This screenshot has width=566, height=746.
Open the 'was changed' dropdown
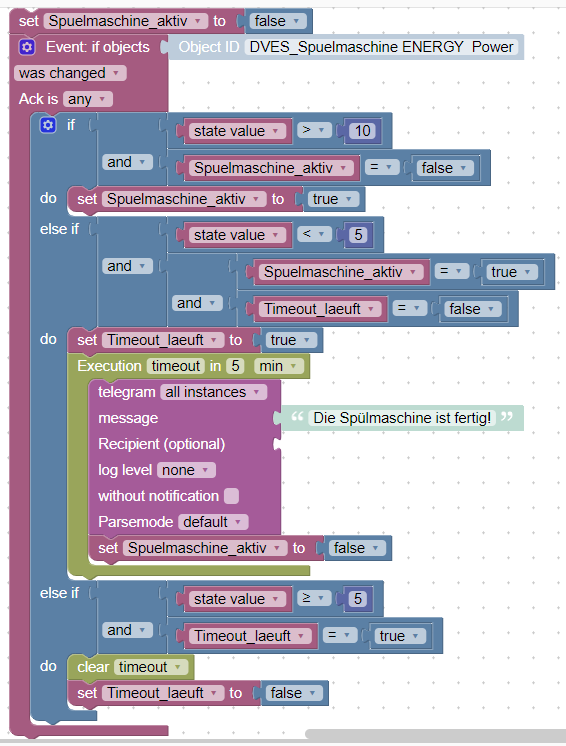(x=70, y=73)
